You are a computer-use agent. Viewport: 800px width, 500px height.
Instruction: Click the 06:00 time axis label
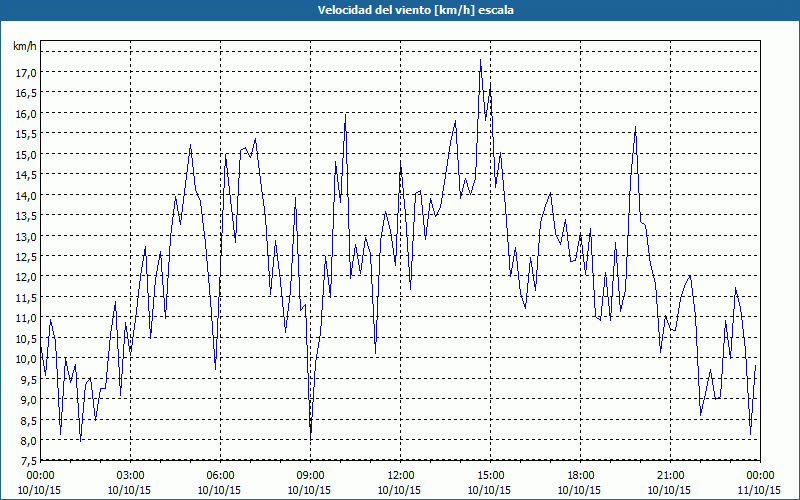coord(220,476)
